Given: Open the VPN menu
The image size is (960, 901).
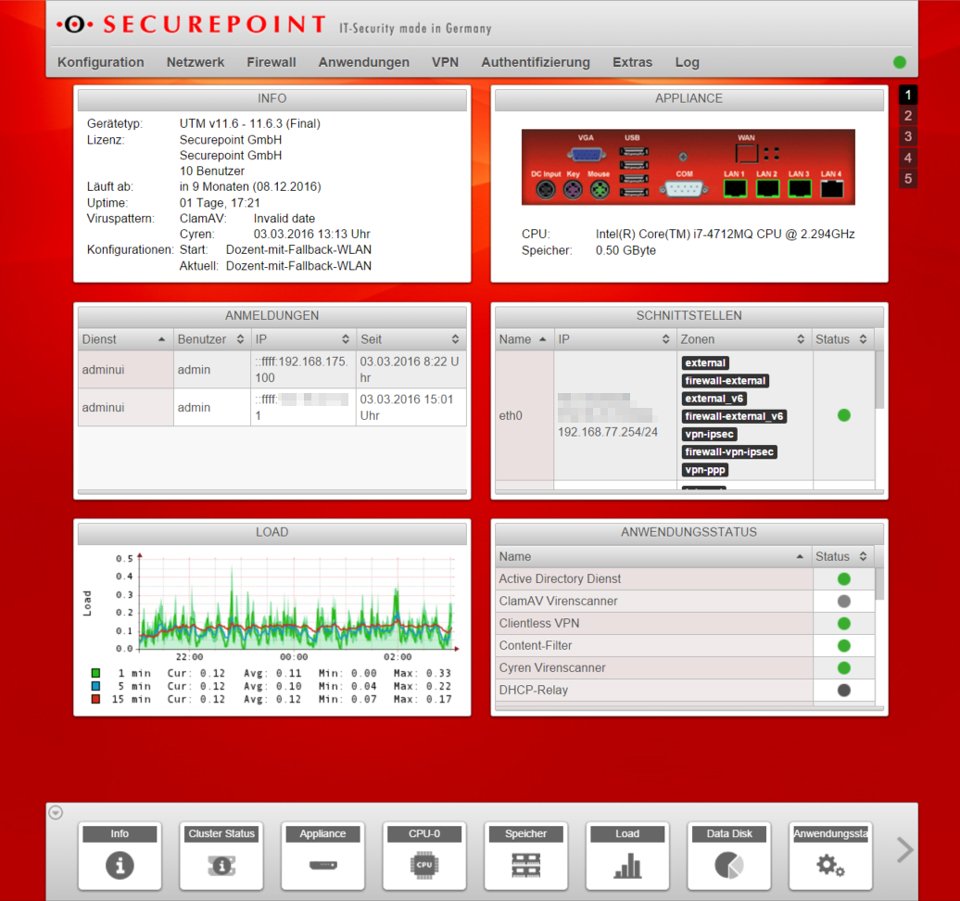Looking at the screenshot, I should point(445,62).
